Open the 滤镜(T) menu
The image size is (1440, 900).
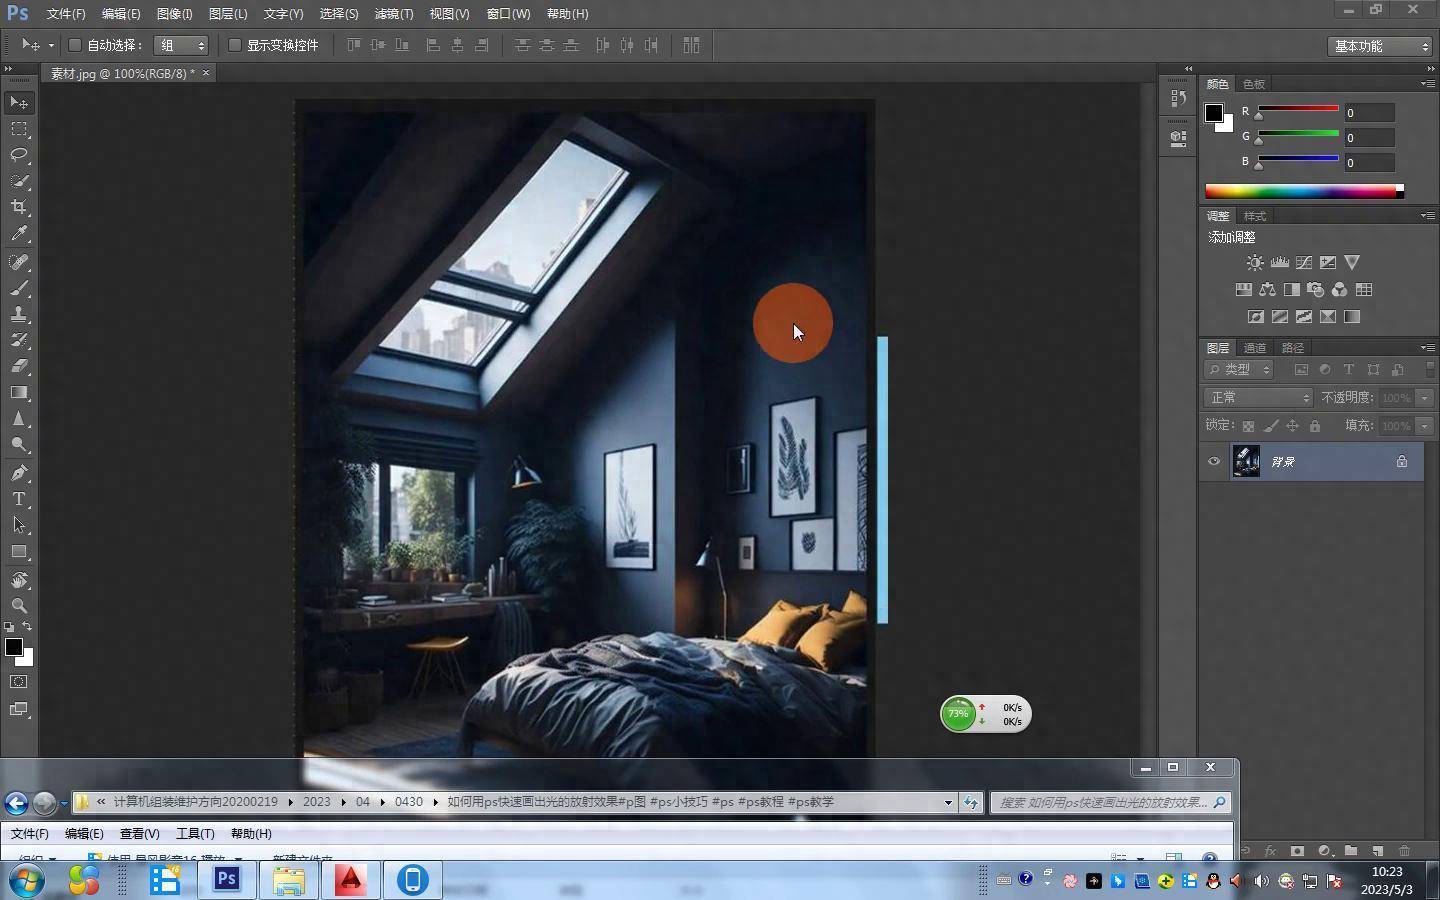393,14
